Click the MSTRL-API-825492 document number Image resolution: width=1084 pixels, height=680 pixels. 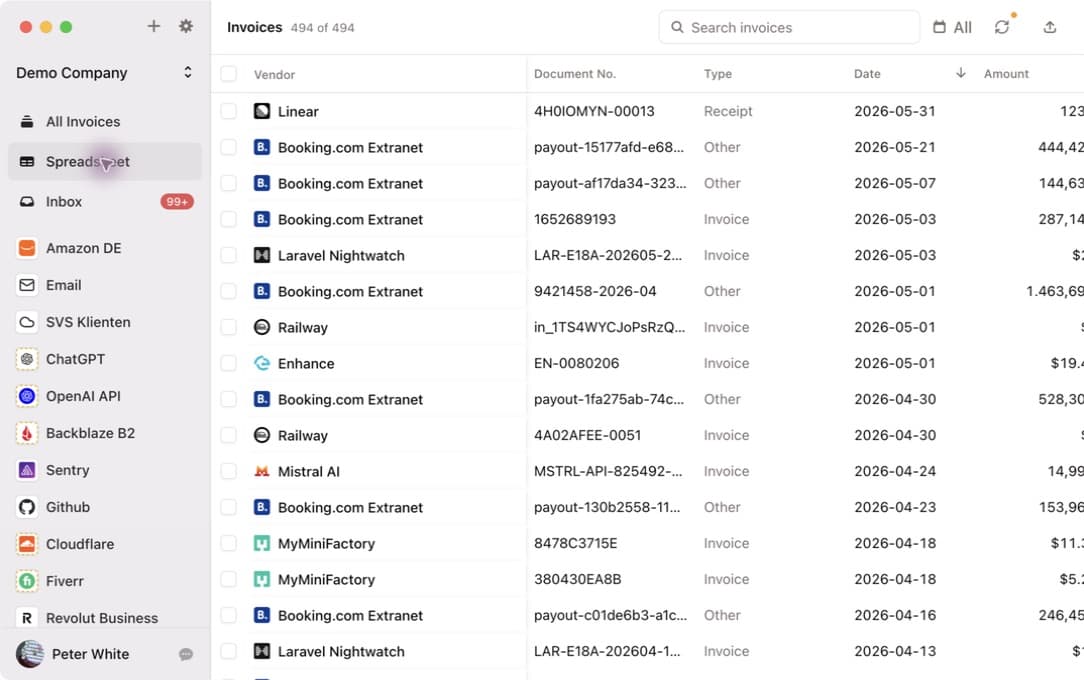pyautogui.click(x=608, y=471)
